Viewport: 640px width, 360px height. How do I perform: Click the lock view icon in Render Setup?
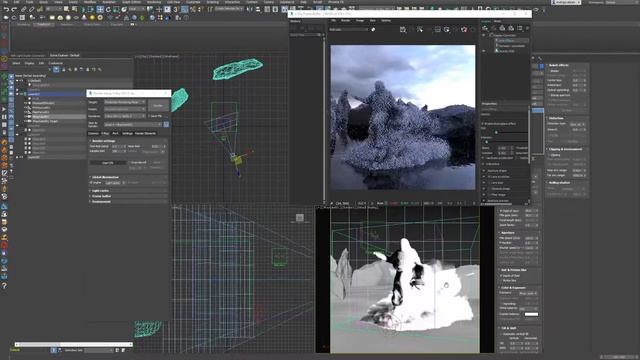point(166,124)
